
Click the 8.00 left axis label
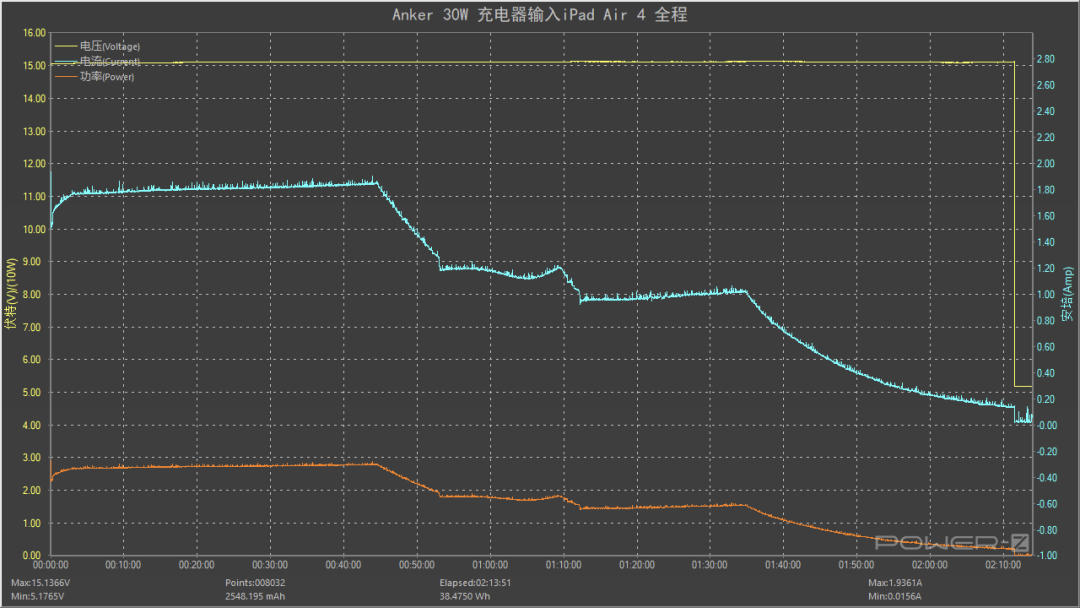[x=34, y=295]
